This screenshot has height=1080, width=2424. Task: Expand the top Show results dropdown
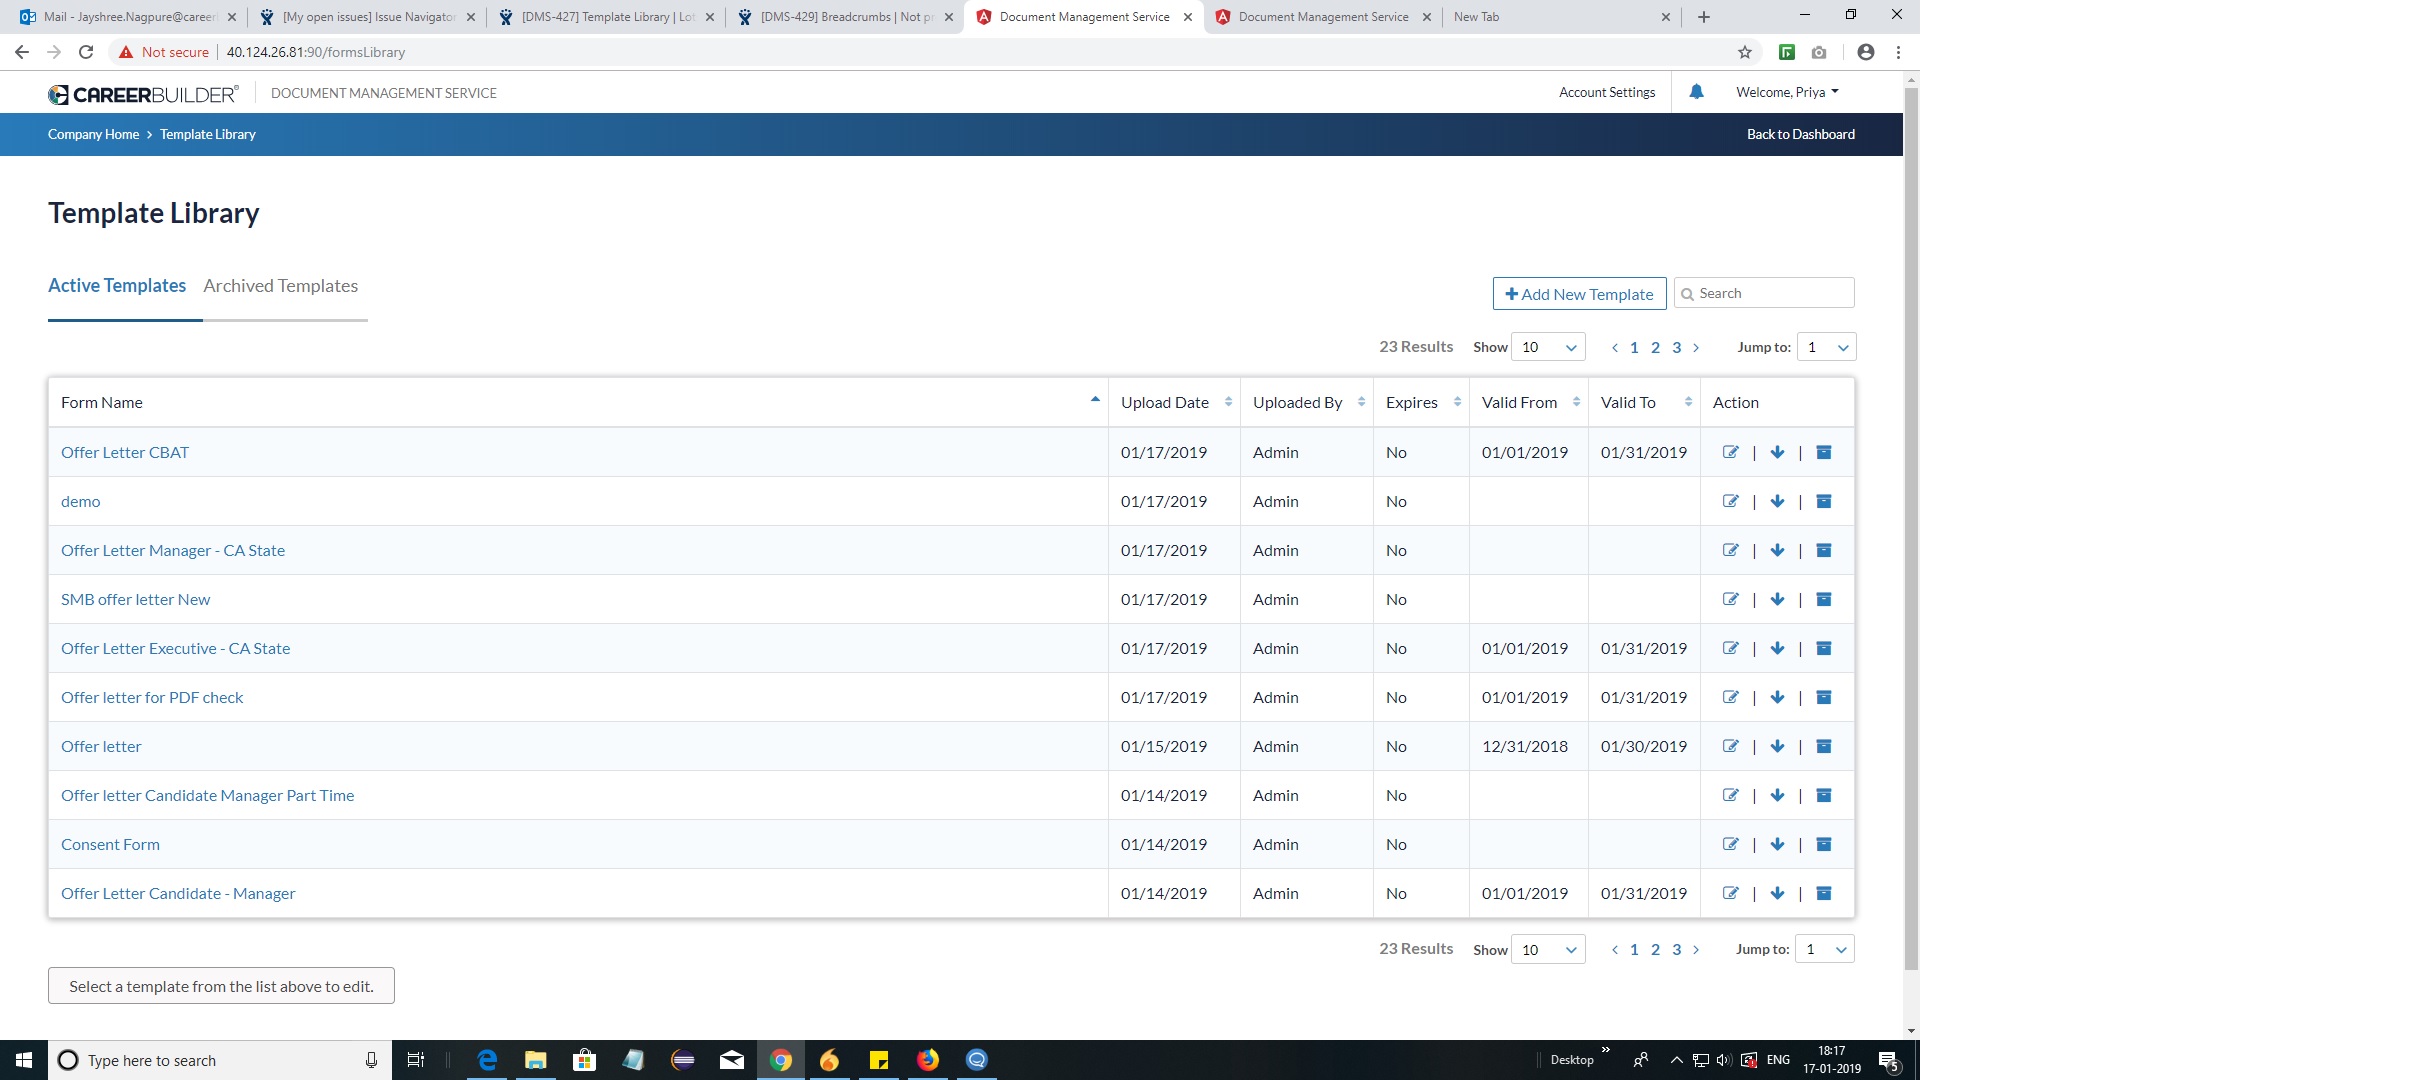click(x=1547, y=347)
